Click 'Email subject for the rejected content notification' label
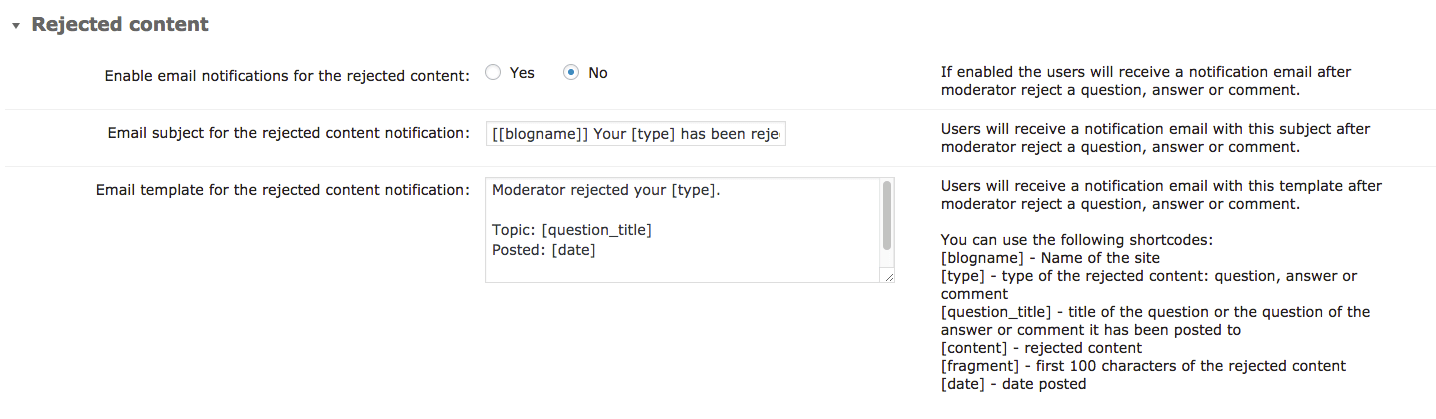Screen dimensions: 1436x419 coord(288,133)
